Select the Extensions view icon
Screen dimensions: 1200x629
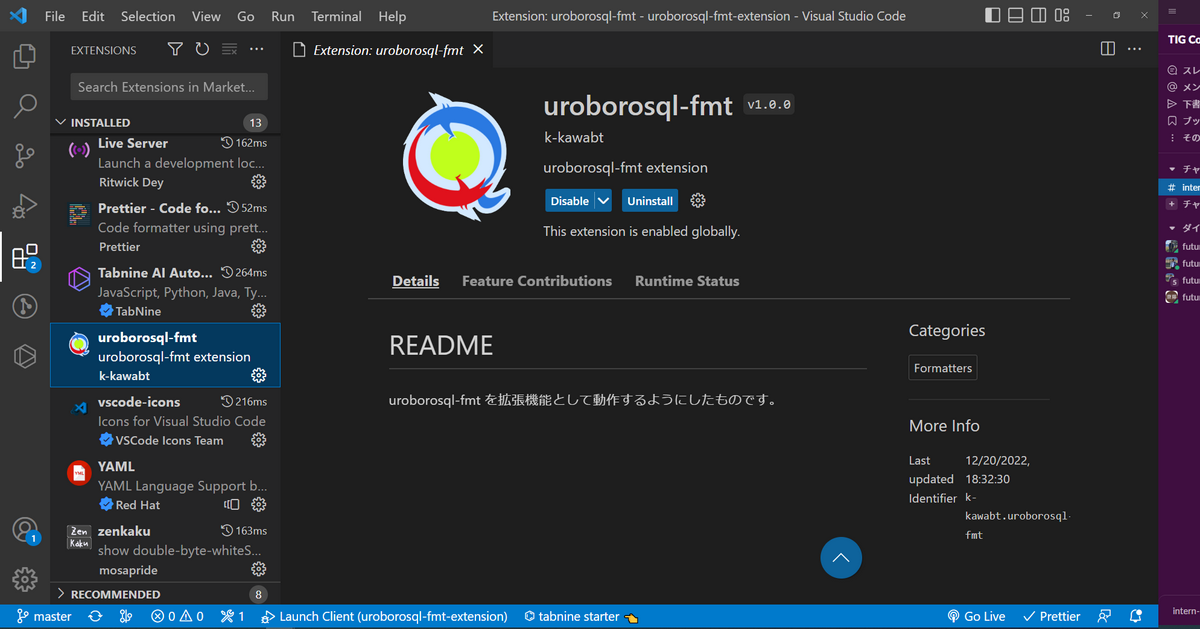tap(25, 257)
